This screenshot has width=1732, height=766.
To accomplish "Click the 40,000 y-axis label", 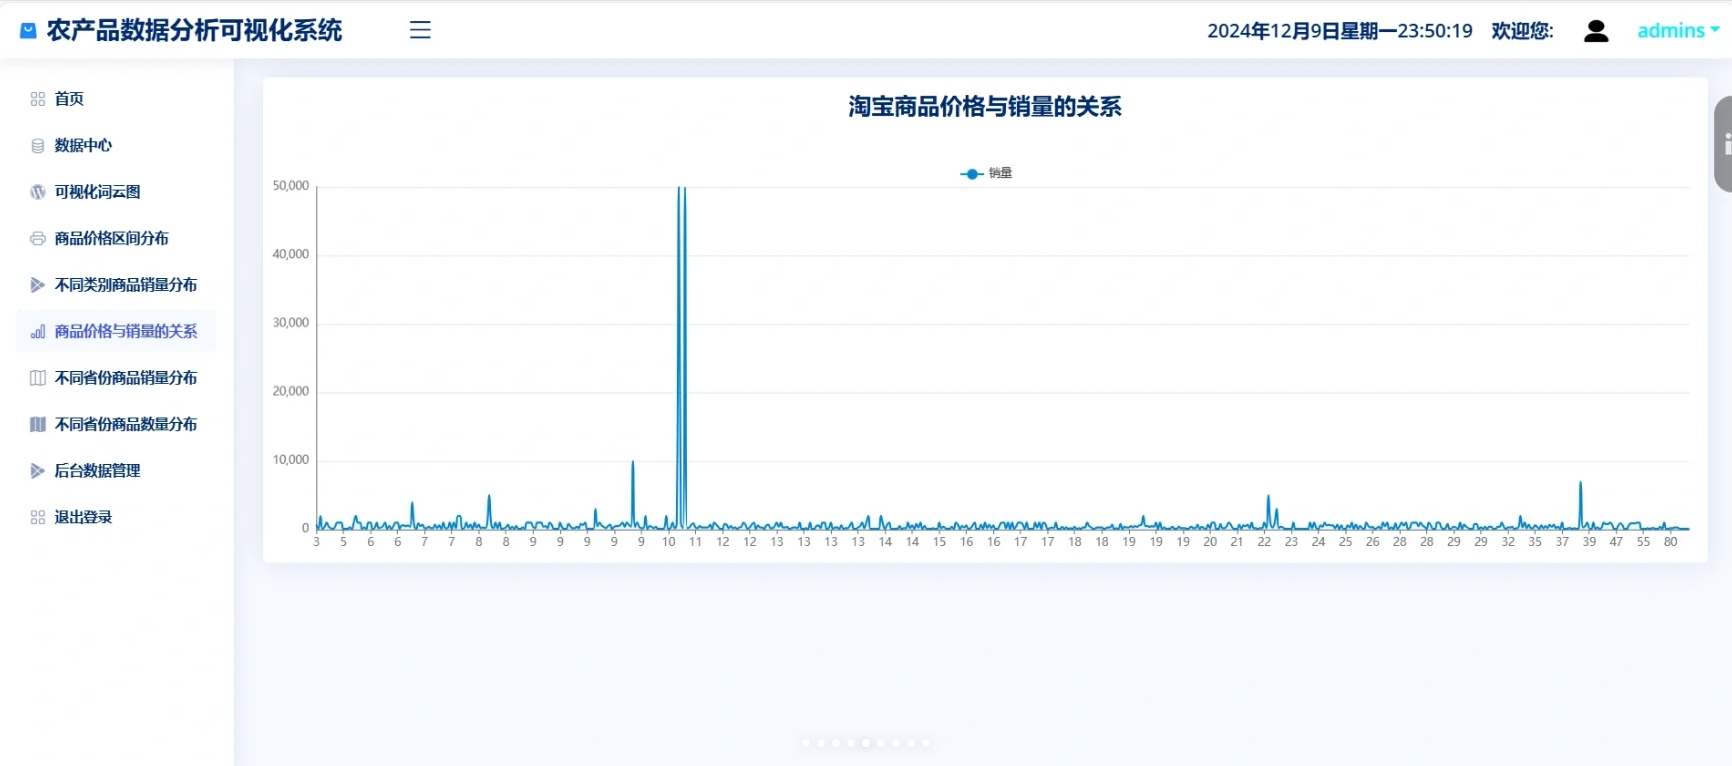I will [x=291, y=254].
